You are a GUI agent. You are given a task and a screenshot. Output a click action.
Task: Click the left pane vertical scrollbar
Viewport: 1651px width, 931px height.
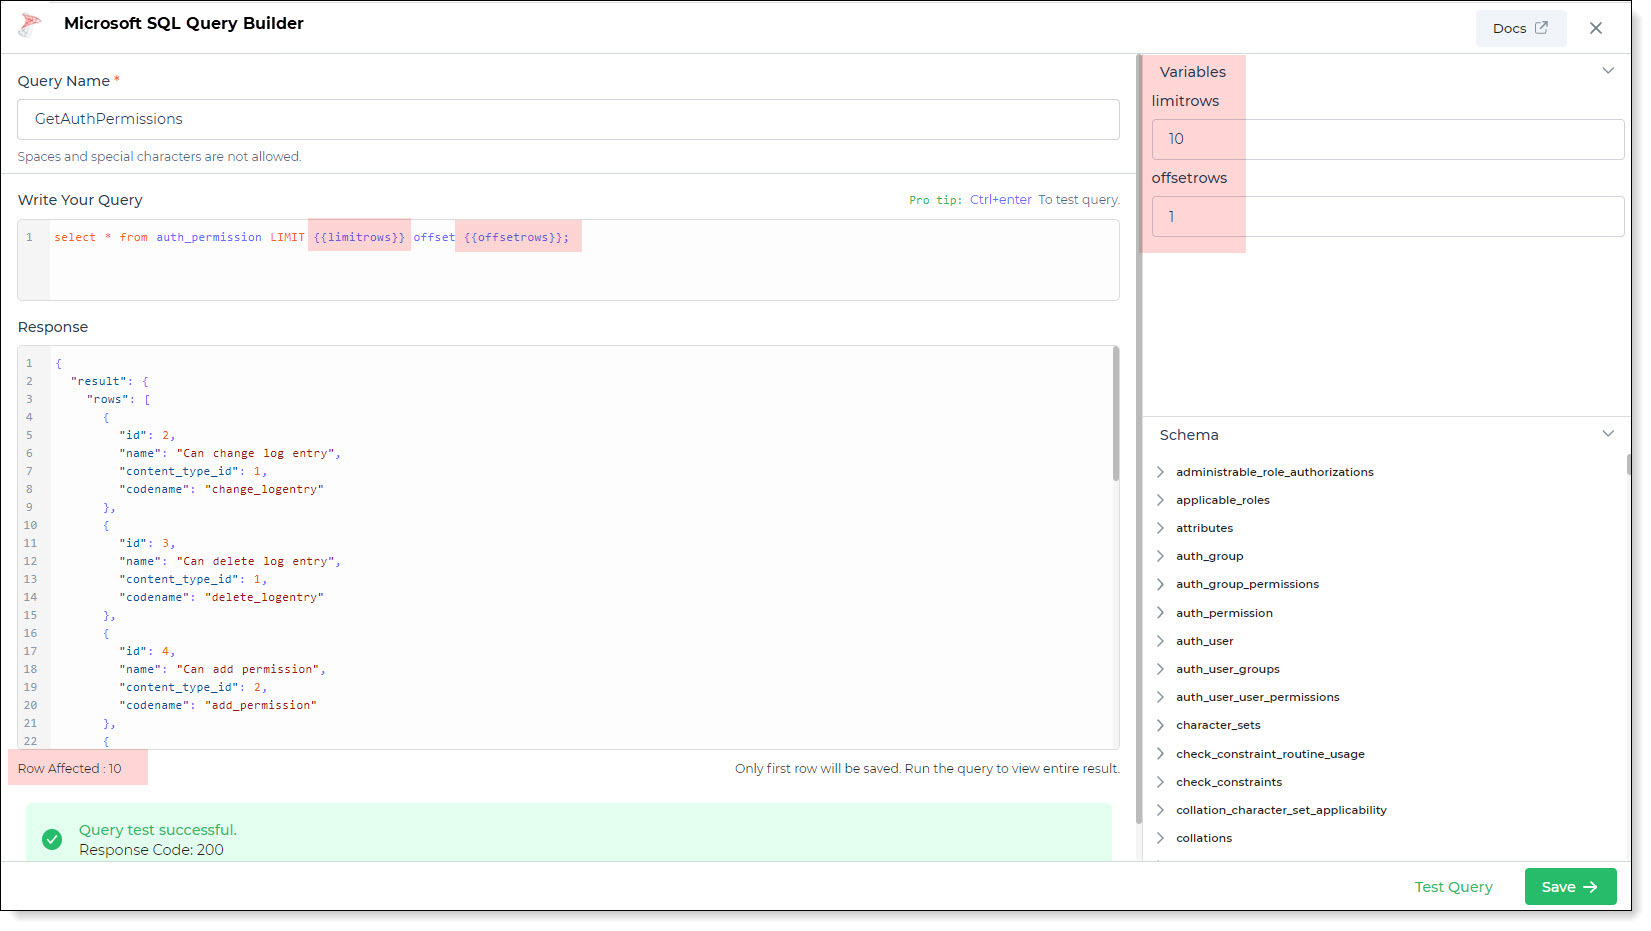click(x=1138, y=440)
